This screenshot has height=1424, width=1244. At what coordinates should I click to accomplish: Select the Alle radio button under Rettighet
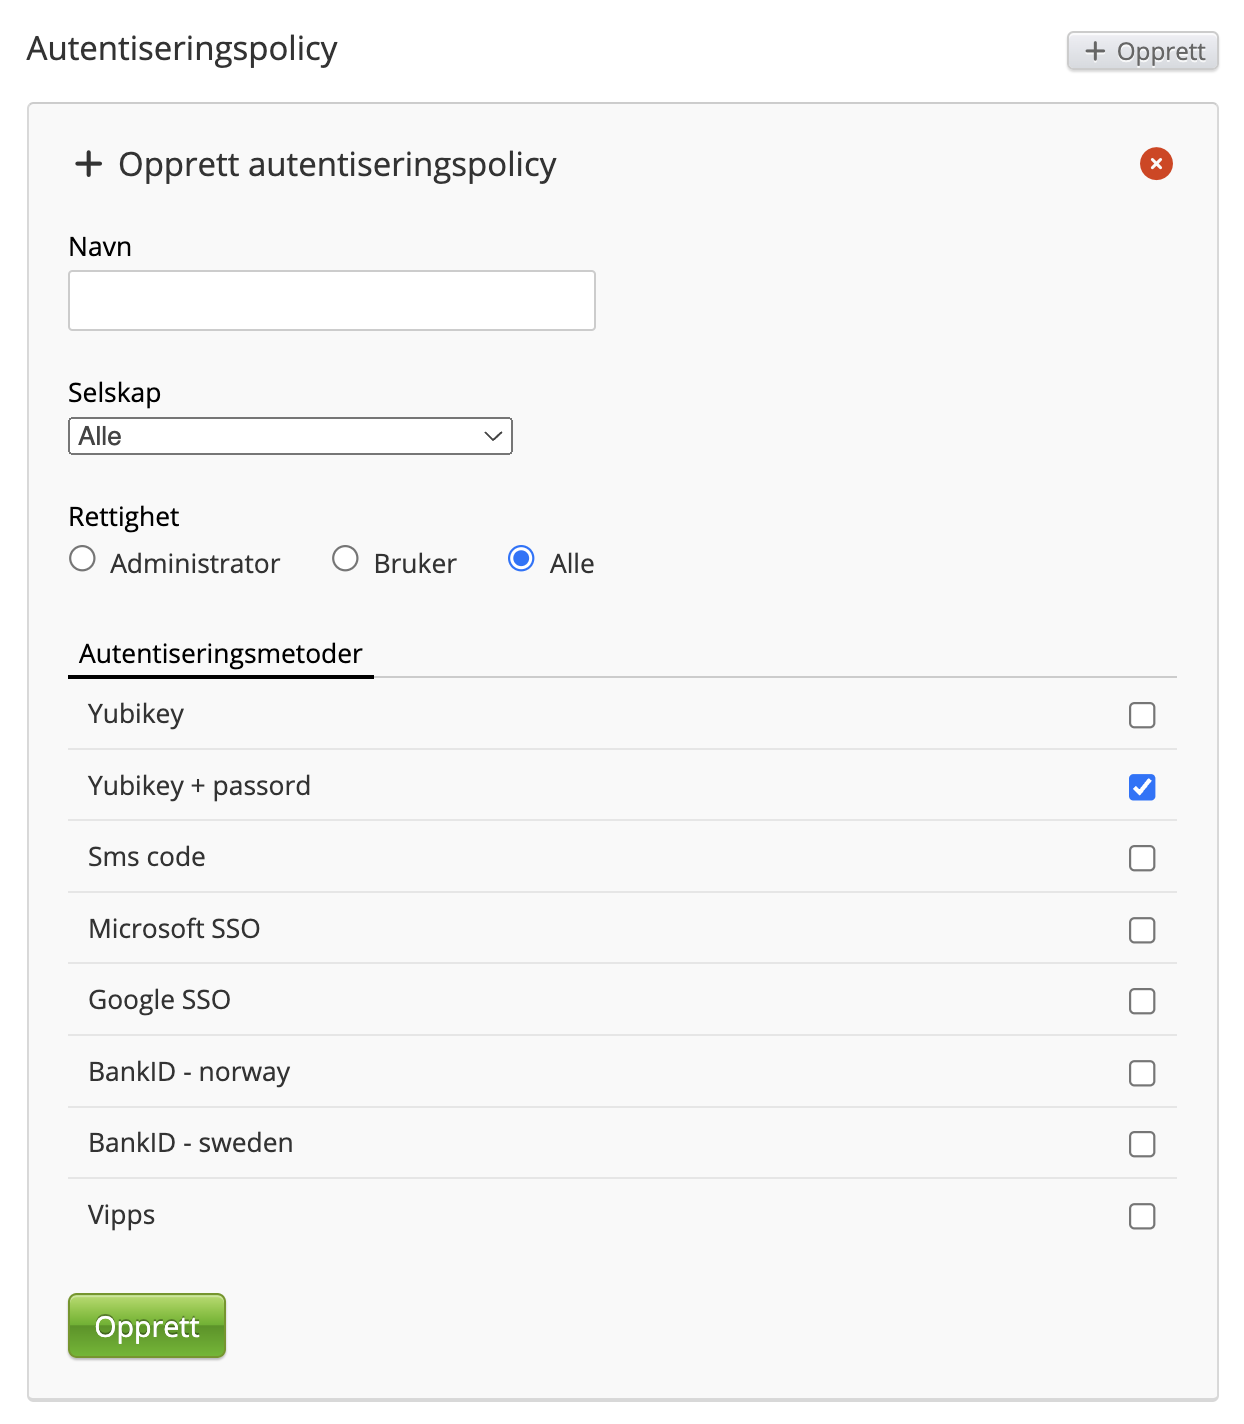[x=521, y=559]
